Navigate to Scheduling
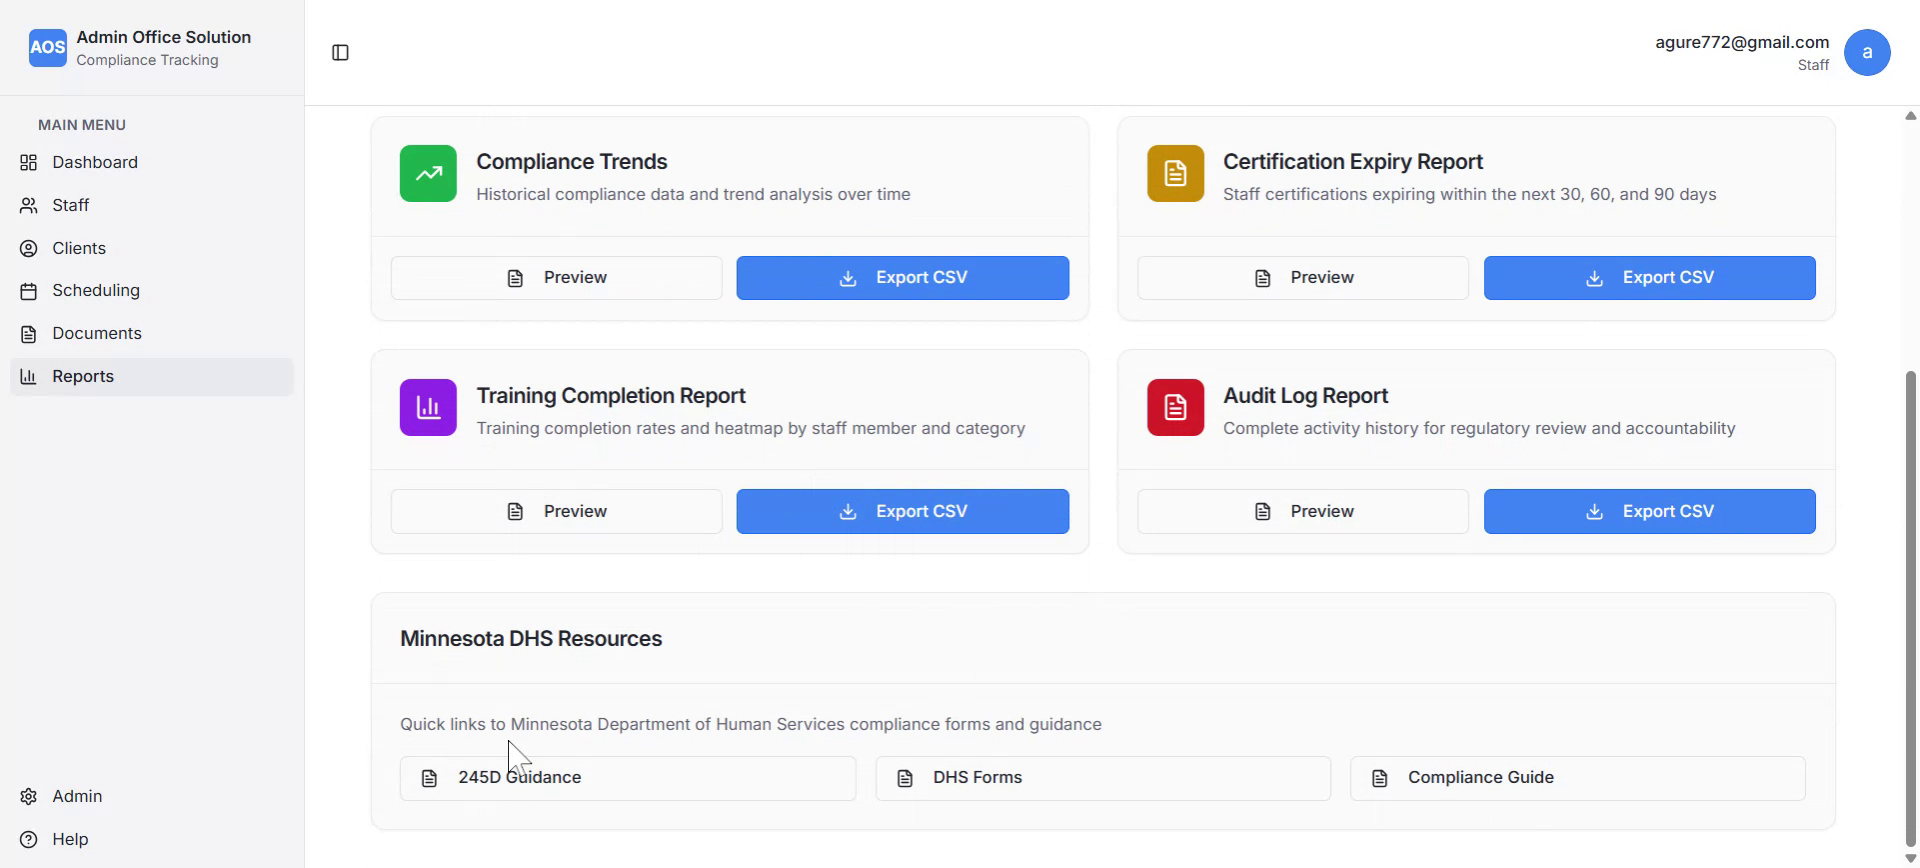The image size is (1920, 868). click(95, 290)
